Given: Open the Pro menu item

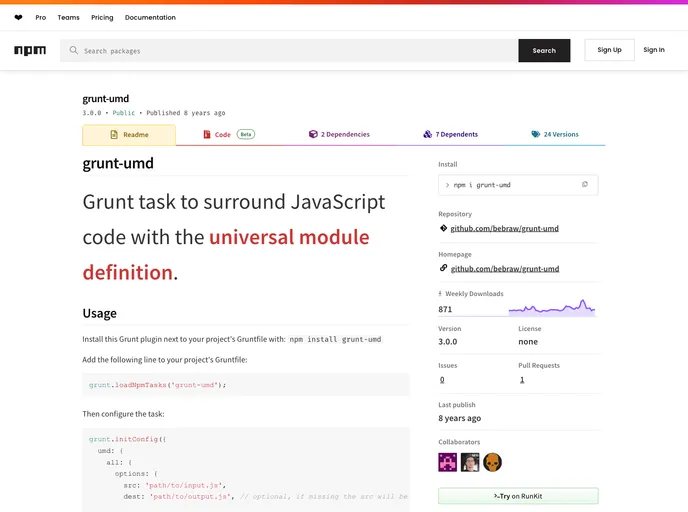Looking at the screenshot, I should (x=41, y=18).
